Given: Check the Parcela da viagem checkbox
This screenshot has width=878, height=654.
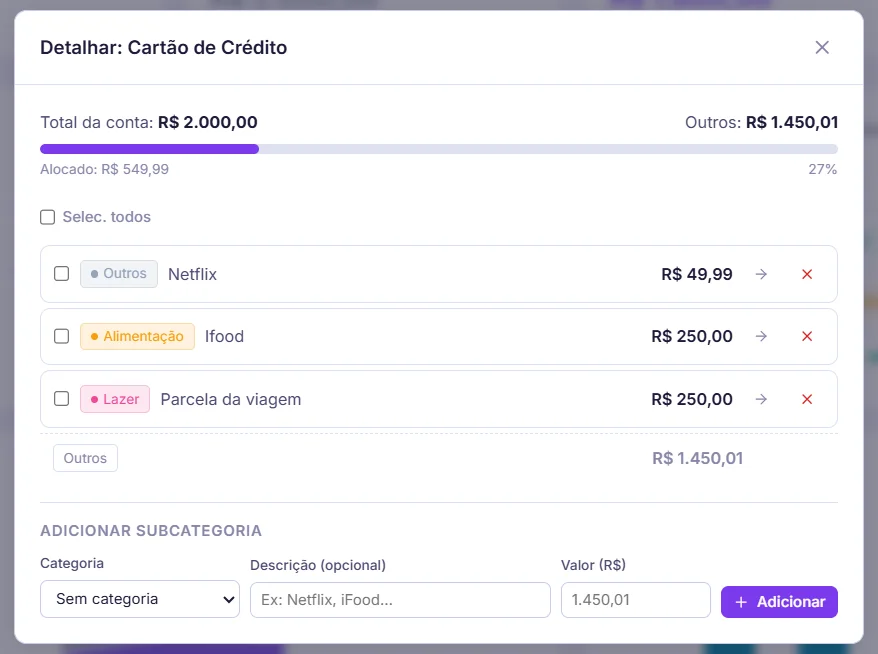Looking at the screenshot, I should pos(61,399).
